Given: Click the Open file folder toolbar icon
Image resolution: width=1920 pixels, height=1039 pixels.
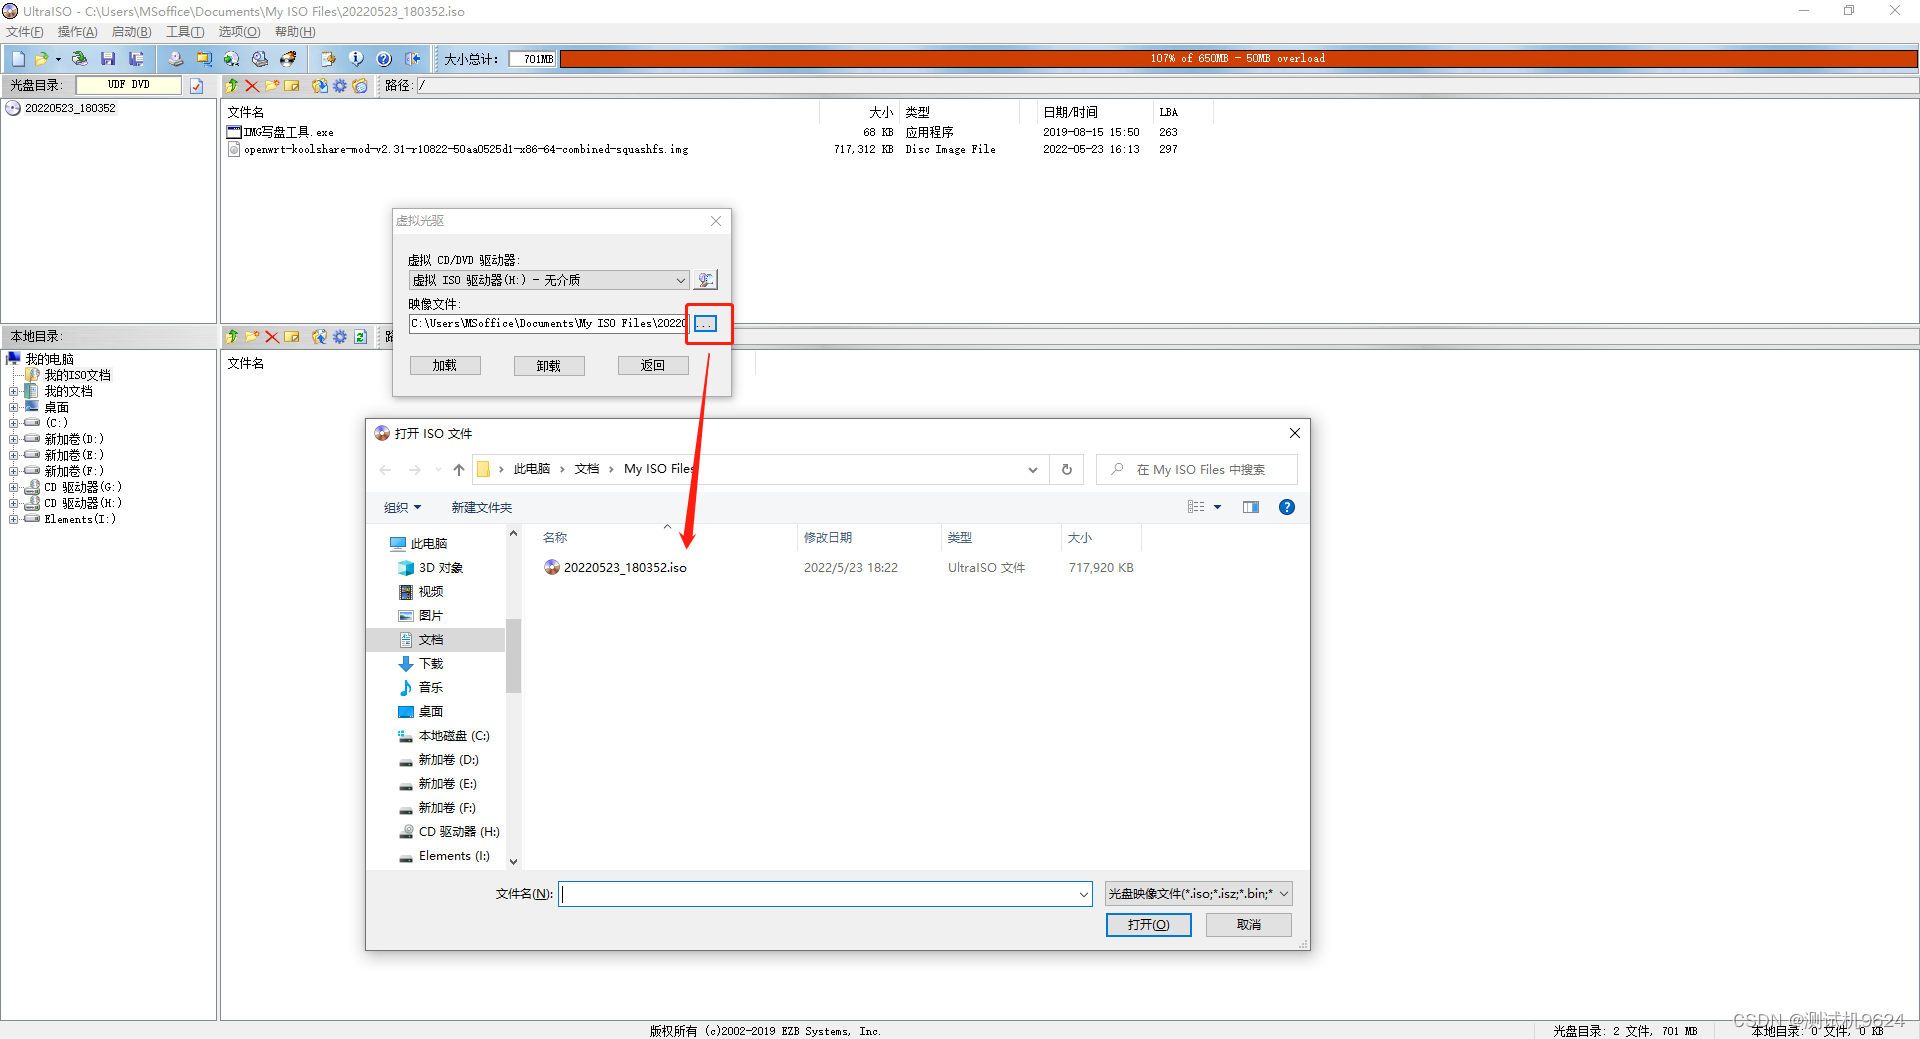Looking at the screenshot, I should [42, 59].
